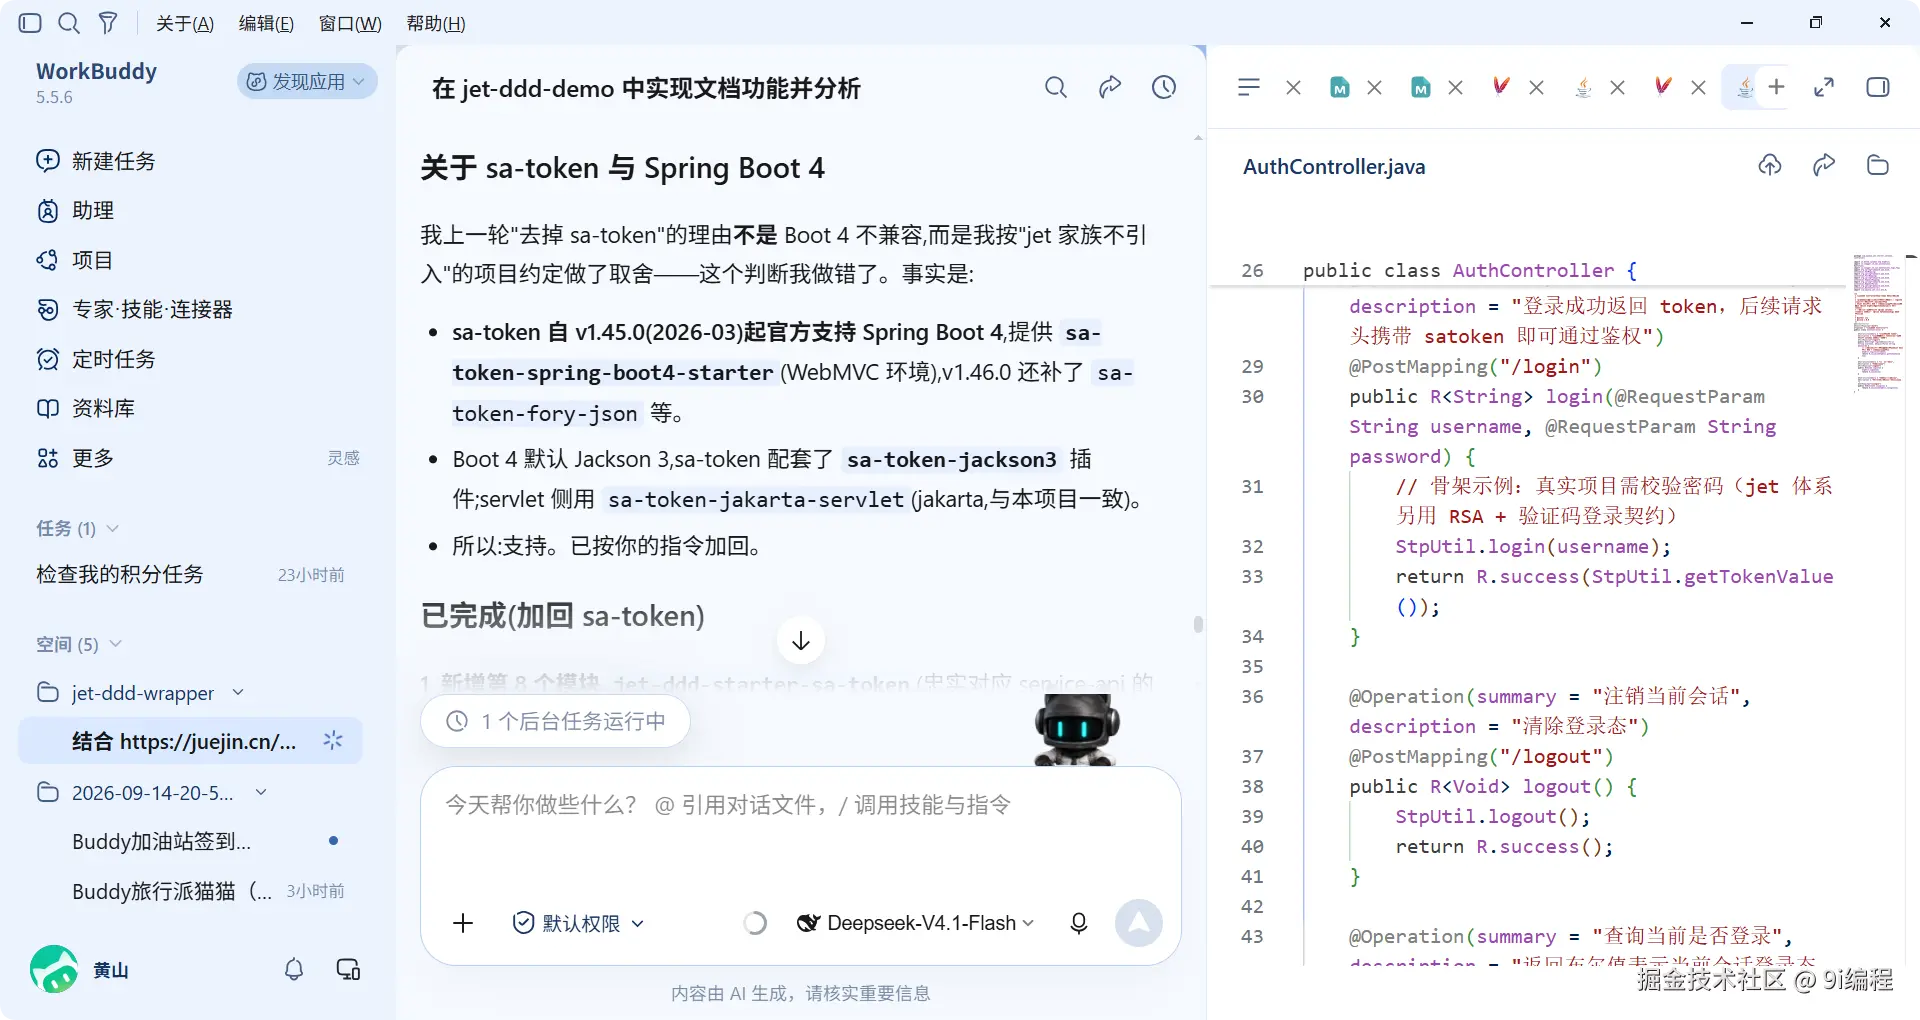
Task: Open 更多 in the sidebar
Action: point(76,458)
